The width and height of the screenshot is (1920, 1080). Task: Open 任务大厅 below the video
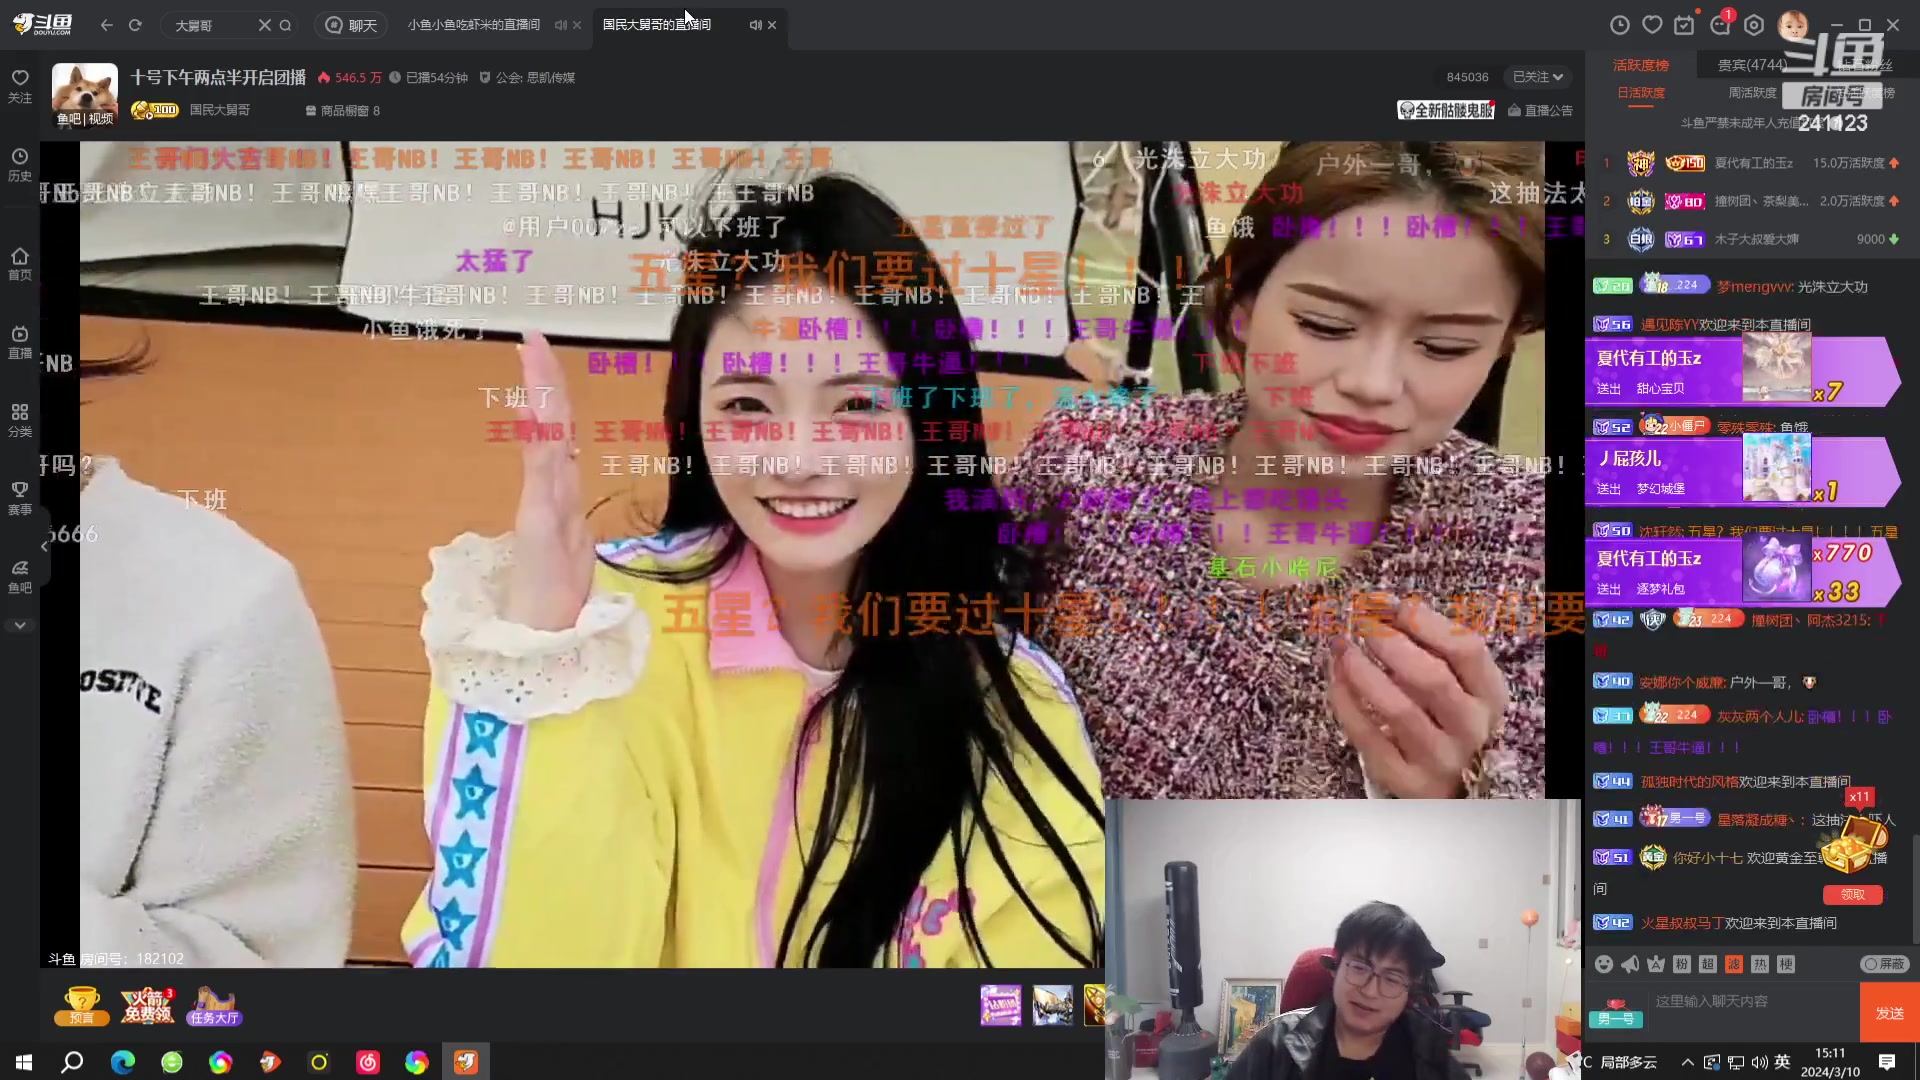tap(214, 1006)
